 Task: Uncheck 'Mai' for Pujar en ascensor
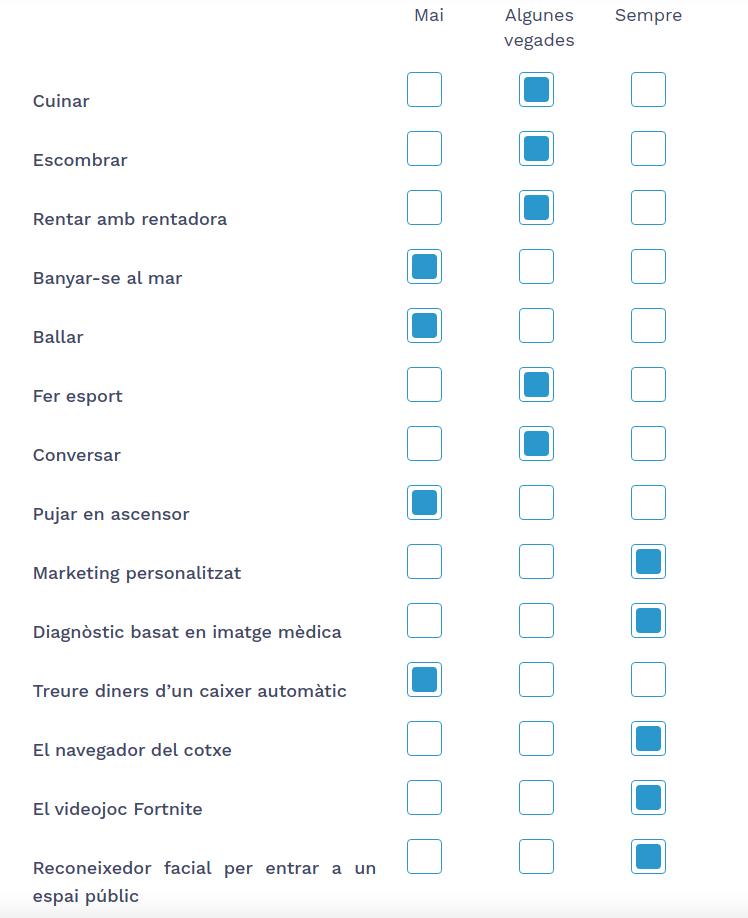point(424,503)
